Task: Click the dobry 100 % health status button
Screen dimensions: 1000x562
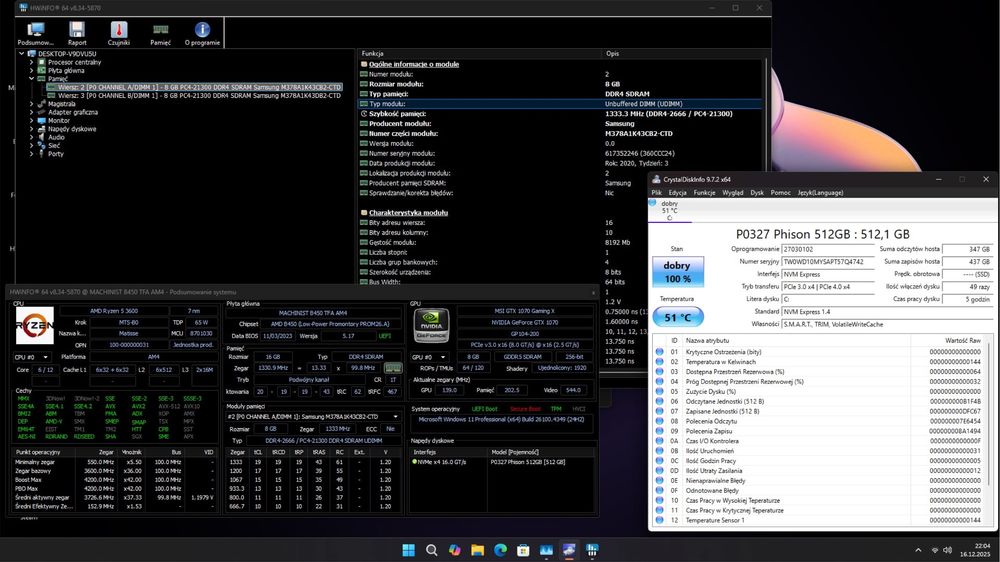Action: [x=677, y=272]
